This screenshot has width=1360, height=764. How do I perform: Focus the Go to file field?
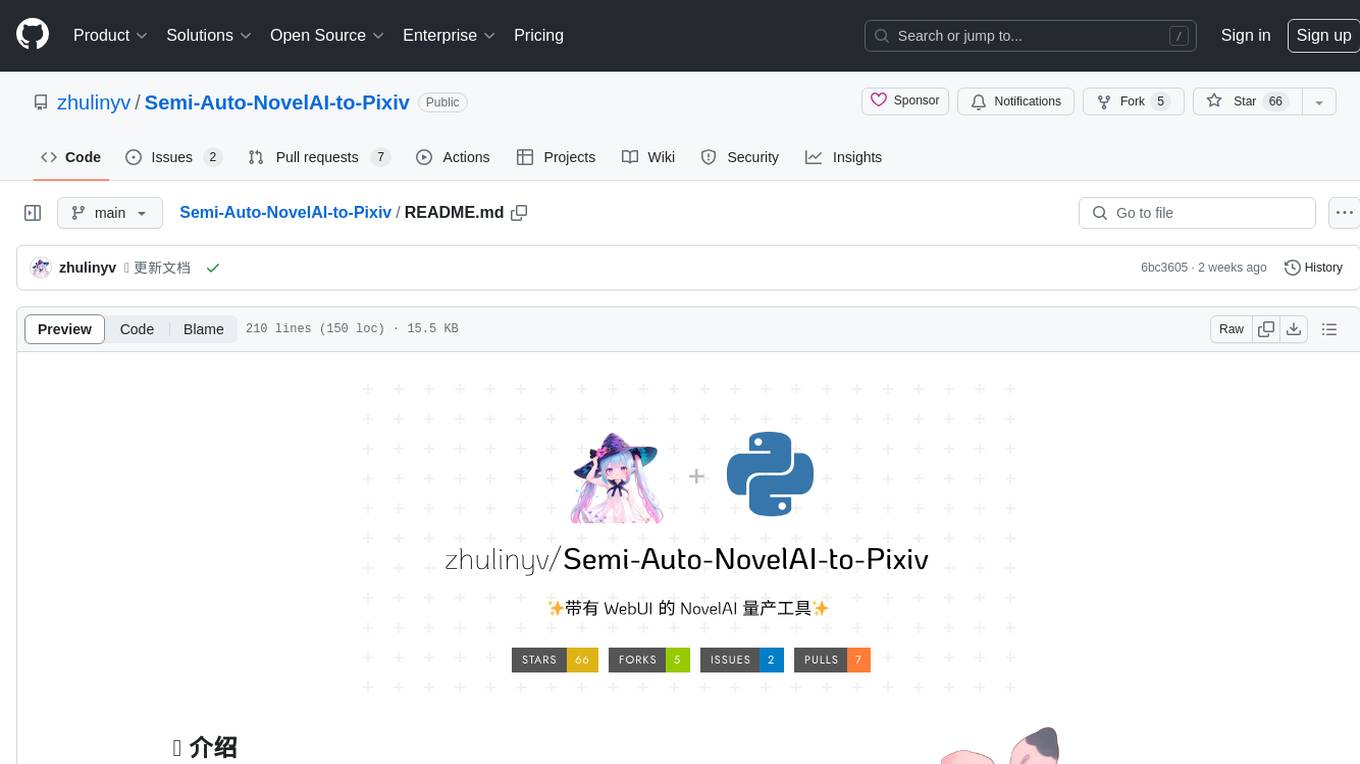tap(1197, 213)
